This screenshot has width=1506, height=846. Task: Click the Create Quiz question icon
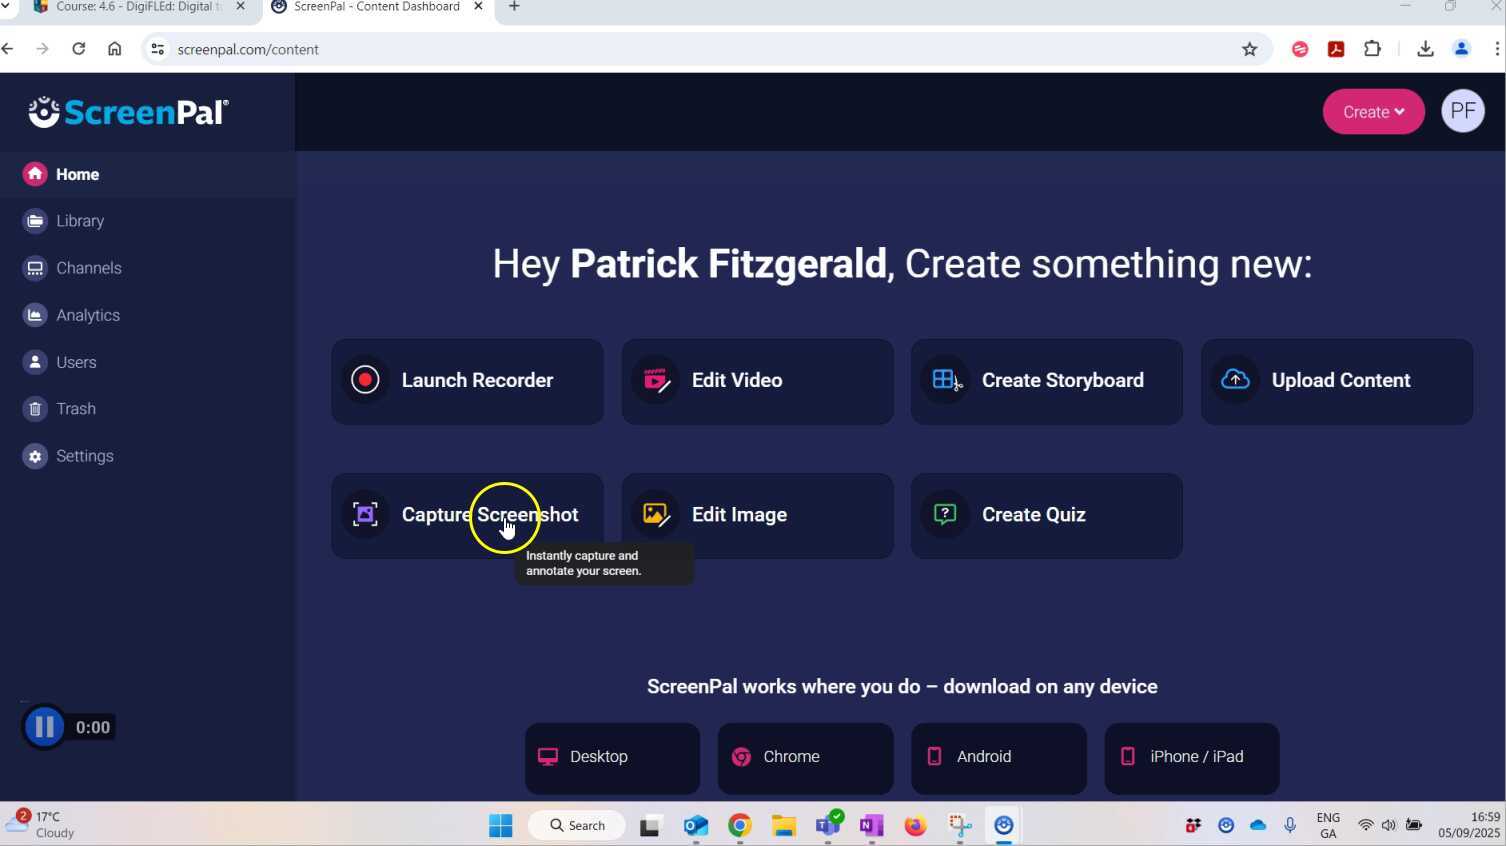945,515
